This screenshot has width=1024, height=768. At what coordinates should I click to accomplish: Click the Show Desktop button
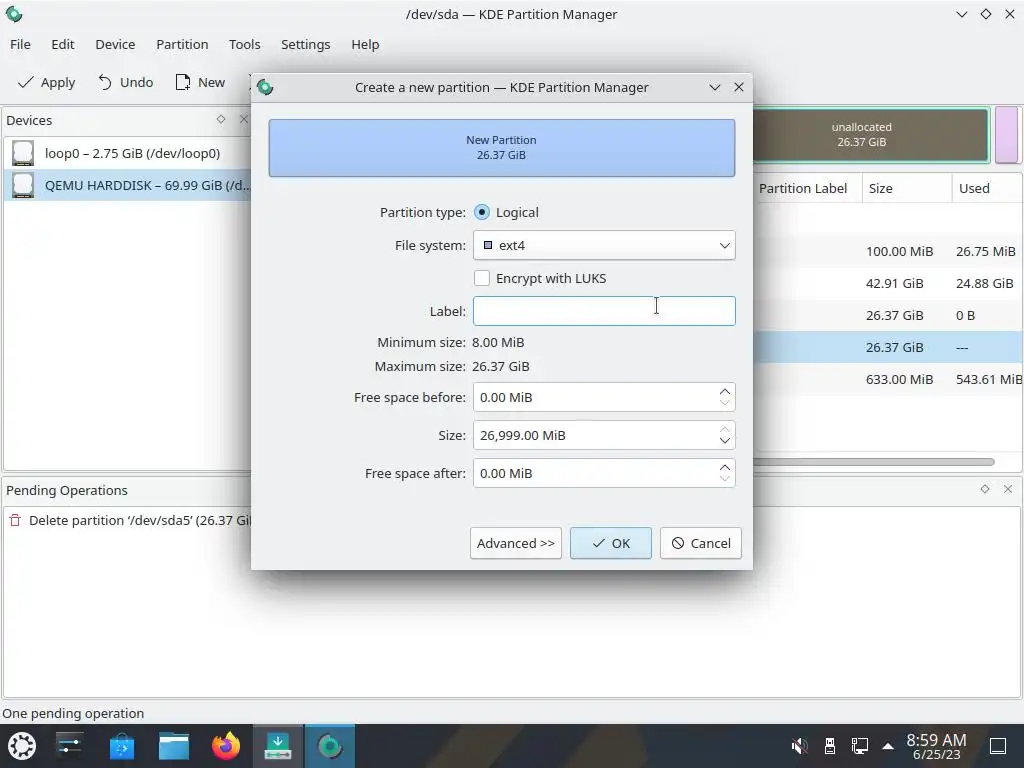click(998, 746)
